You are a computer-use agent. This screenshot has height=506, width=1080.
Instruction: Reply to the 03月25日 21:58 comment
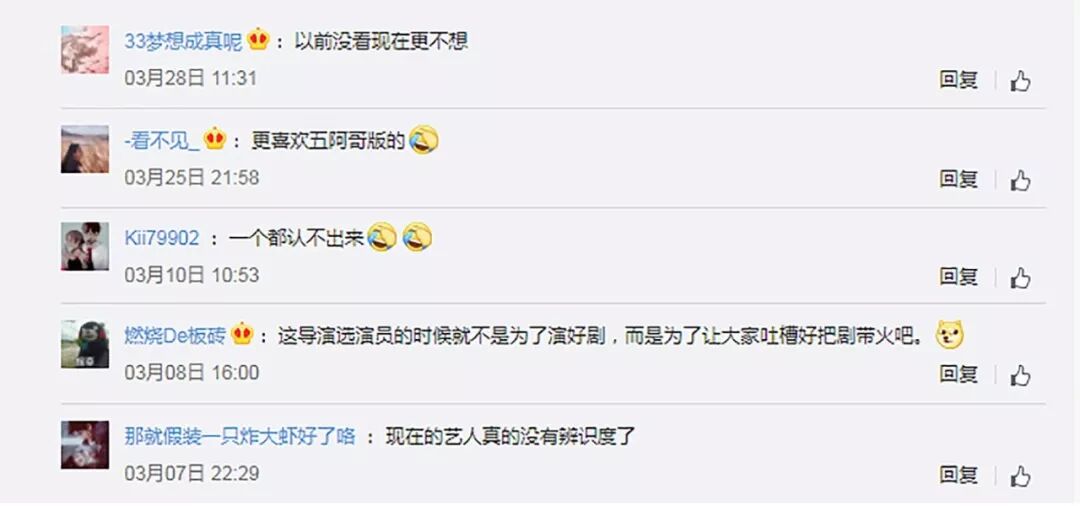(959, 179)
